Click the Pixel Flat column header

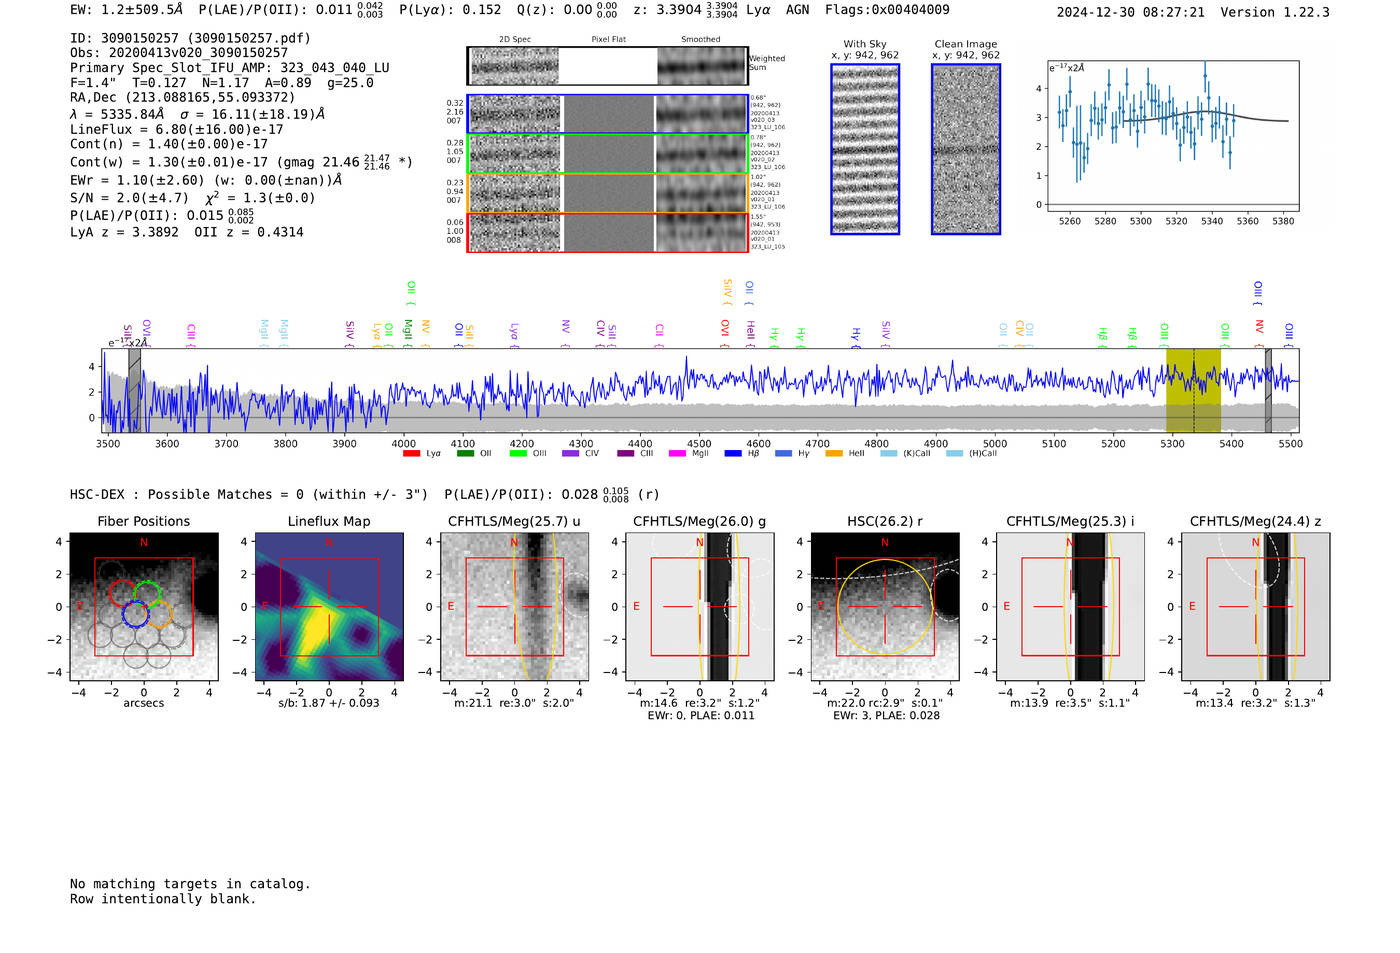pyautogui.click(x=608, y=40)
